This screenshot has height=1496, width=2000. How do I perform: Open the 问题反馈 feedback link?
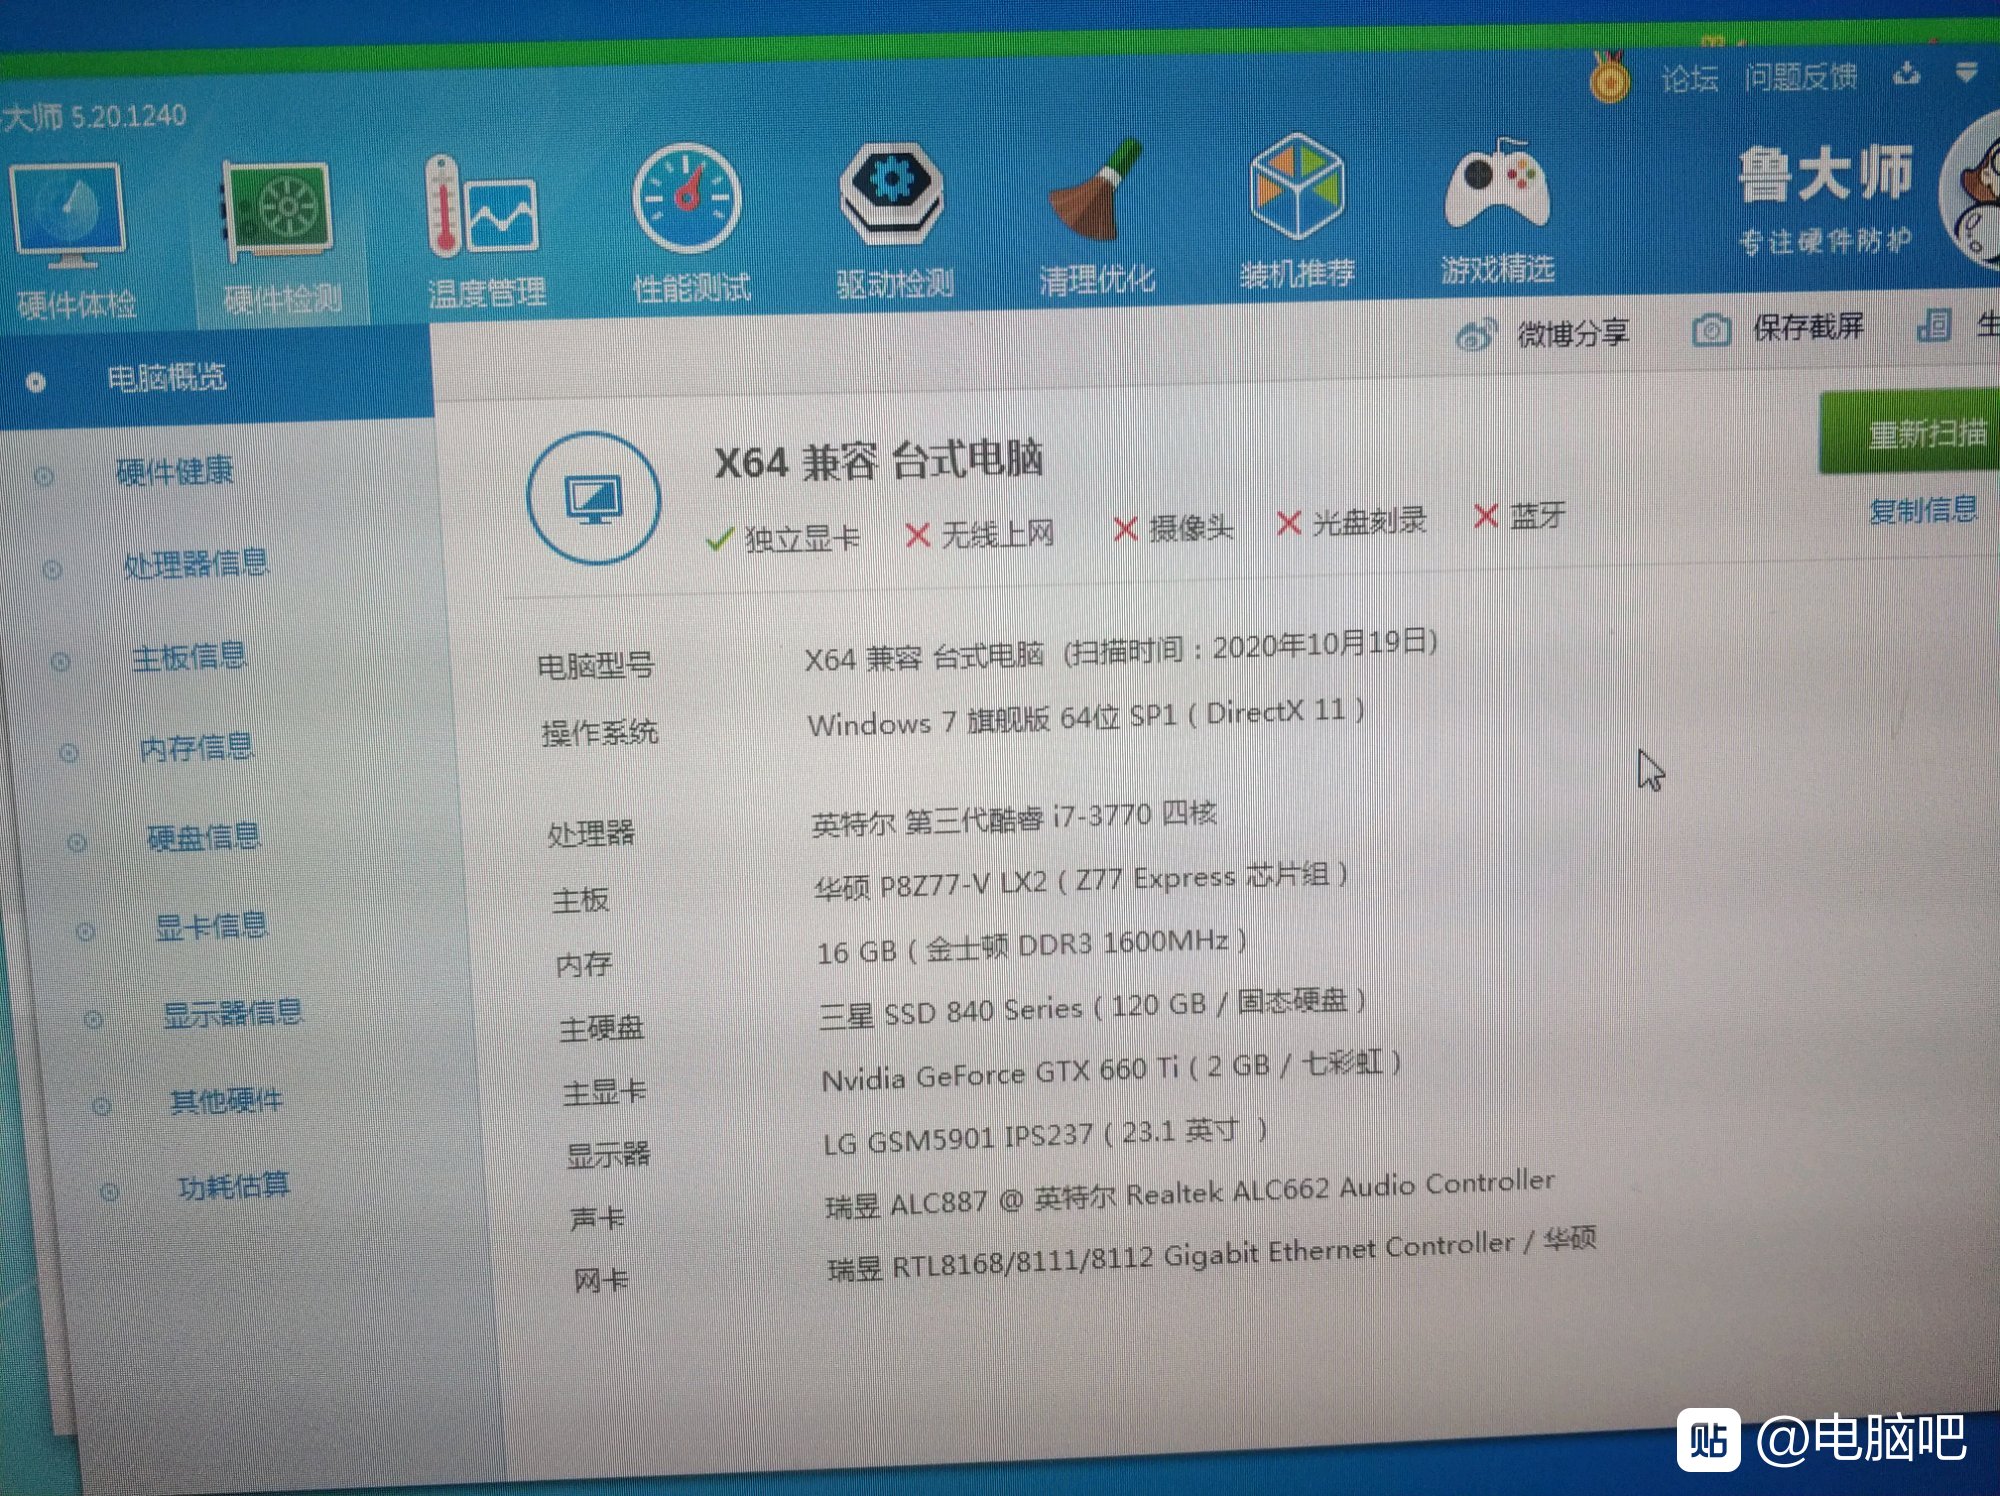1800,76
